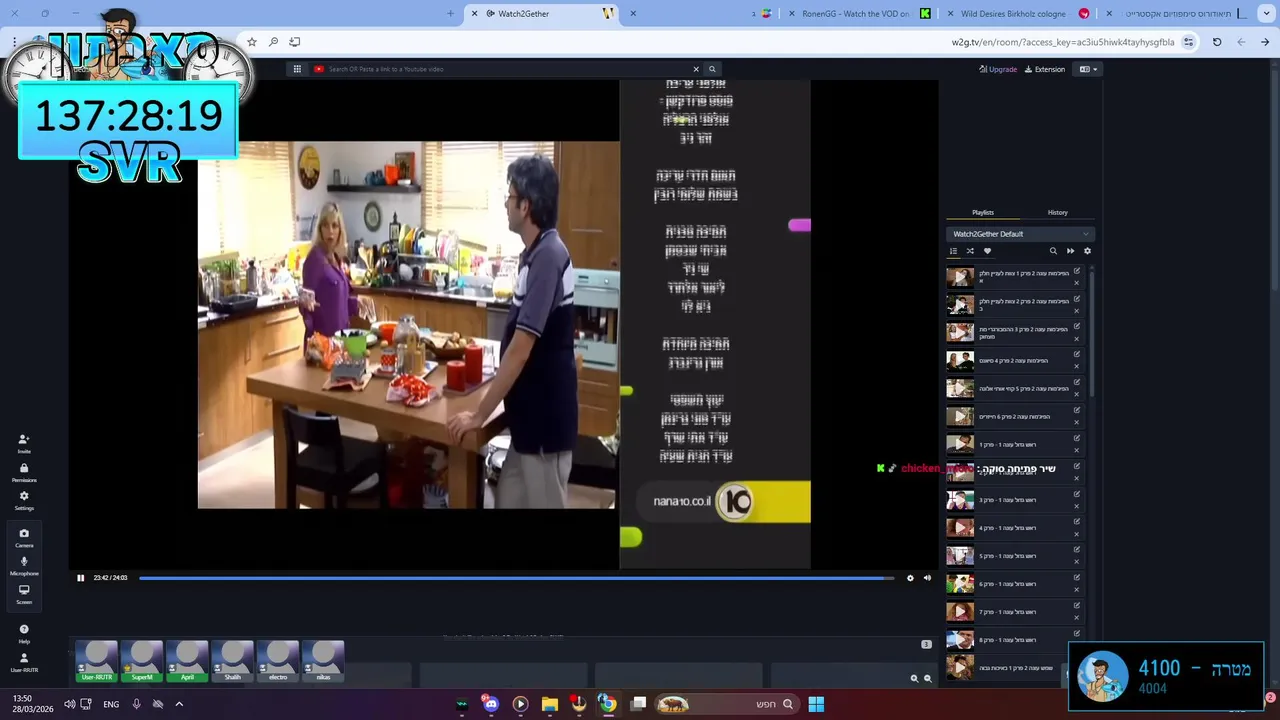
Task: Seek on the video progress bar
Action: click(x=516, y=578)
